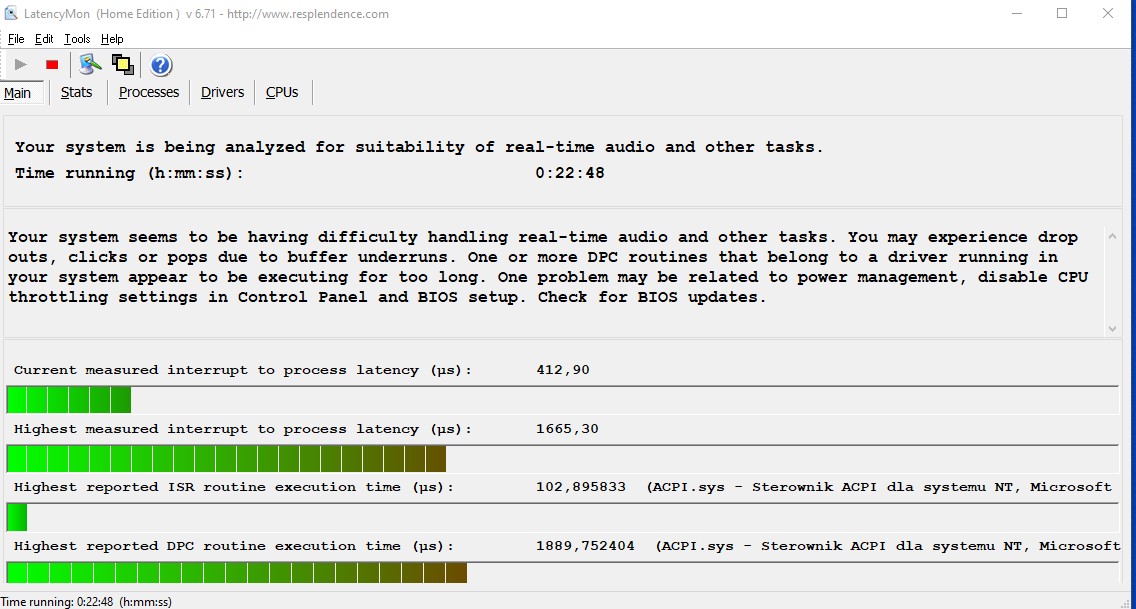This screenshot has width=1136, height=609.
Task: View the CPUs tab
Action: pyautogui.click(x=282, y=92)
